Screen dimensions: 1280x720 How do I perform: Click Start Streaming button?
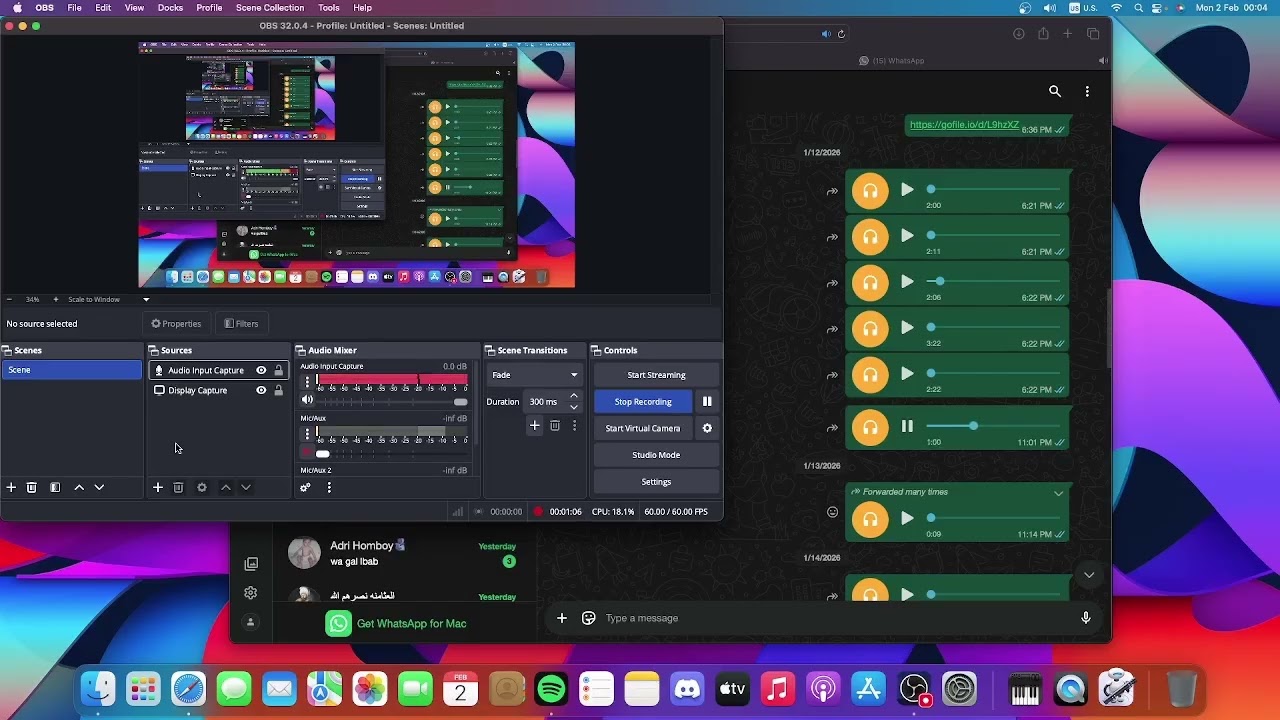(x=656, y=375)
